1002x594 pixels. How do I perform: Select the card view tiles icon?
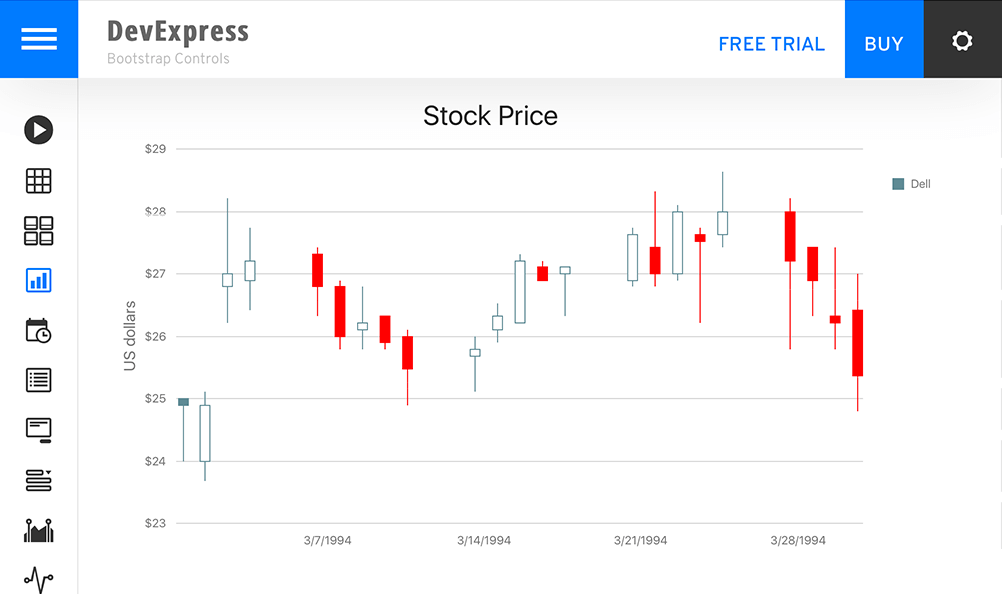tap(39, 231)
